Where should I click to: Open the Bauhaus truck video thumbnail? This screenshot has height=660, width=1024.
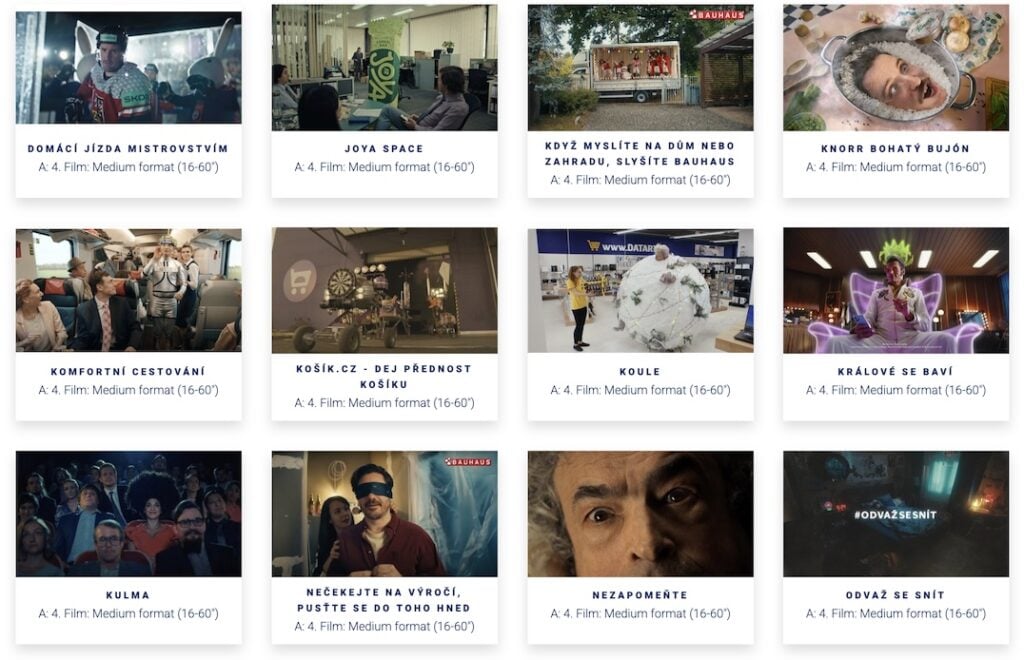pyautogui.click(x=641, y=67)
